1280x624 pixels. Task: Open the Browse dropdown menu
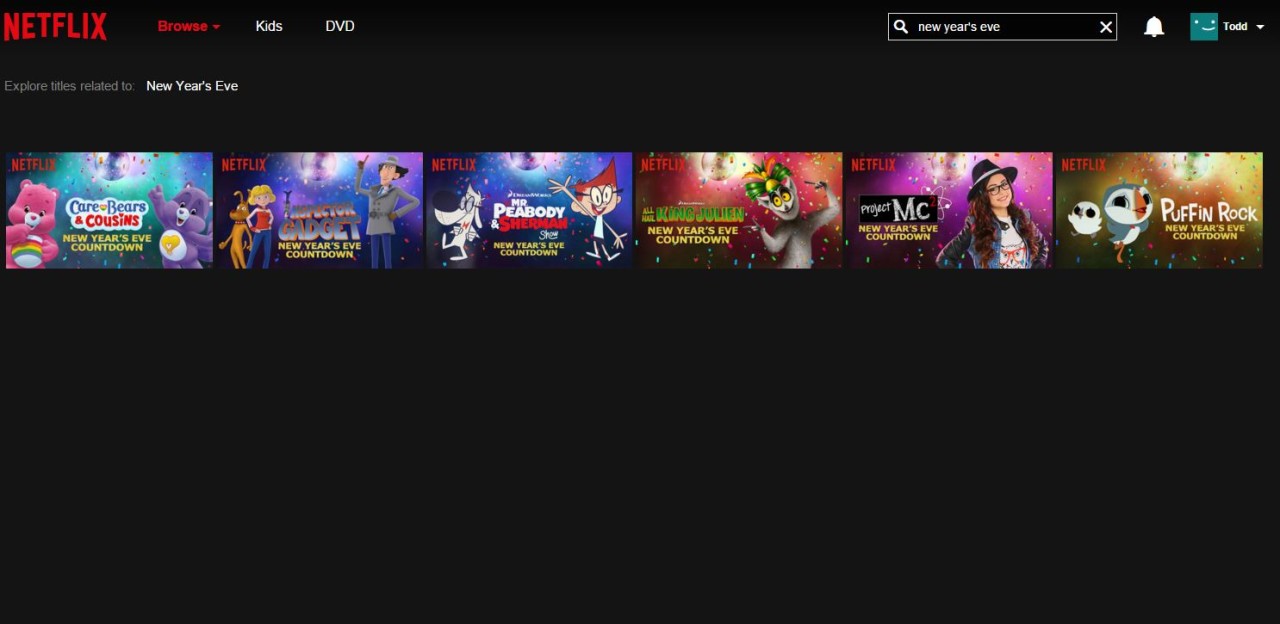pyautogui.click(x=188, y=26)
